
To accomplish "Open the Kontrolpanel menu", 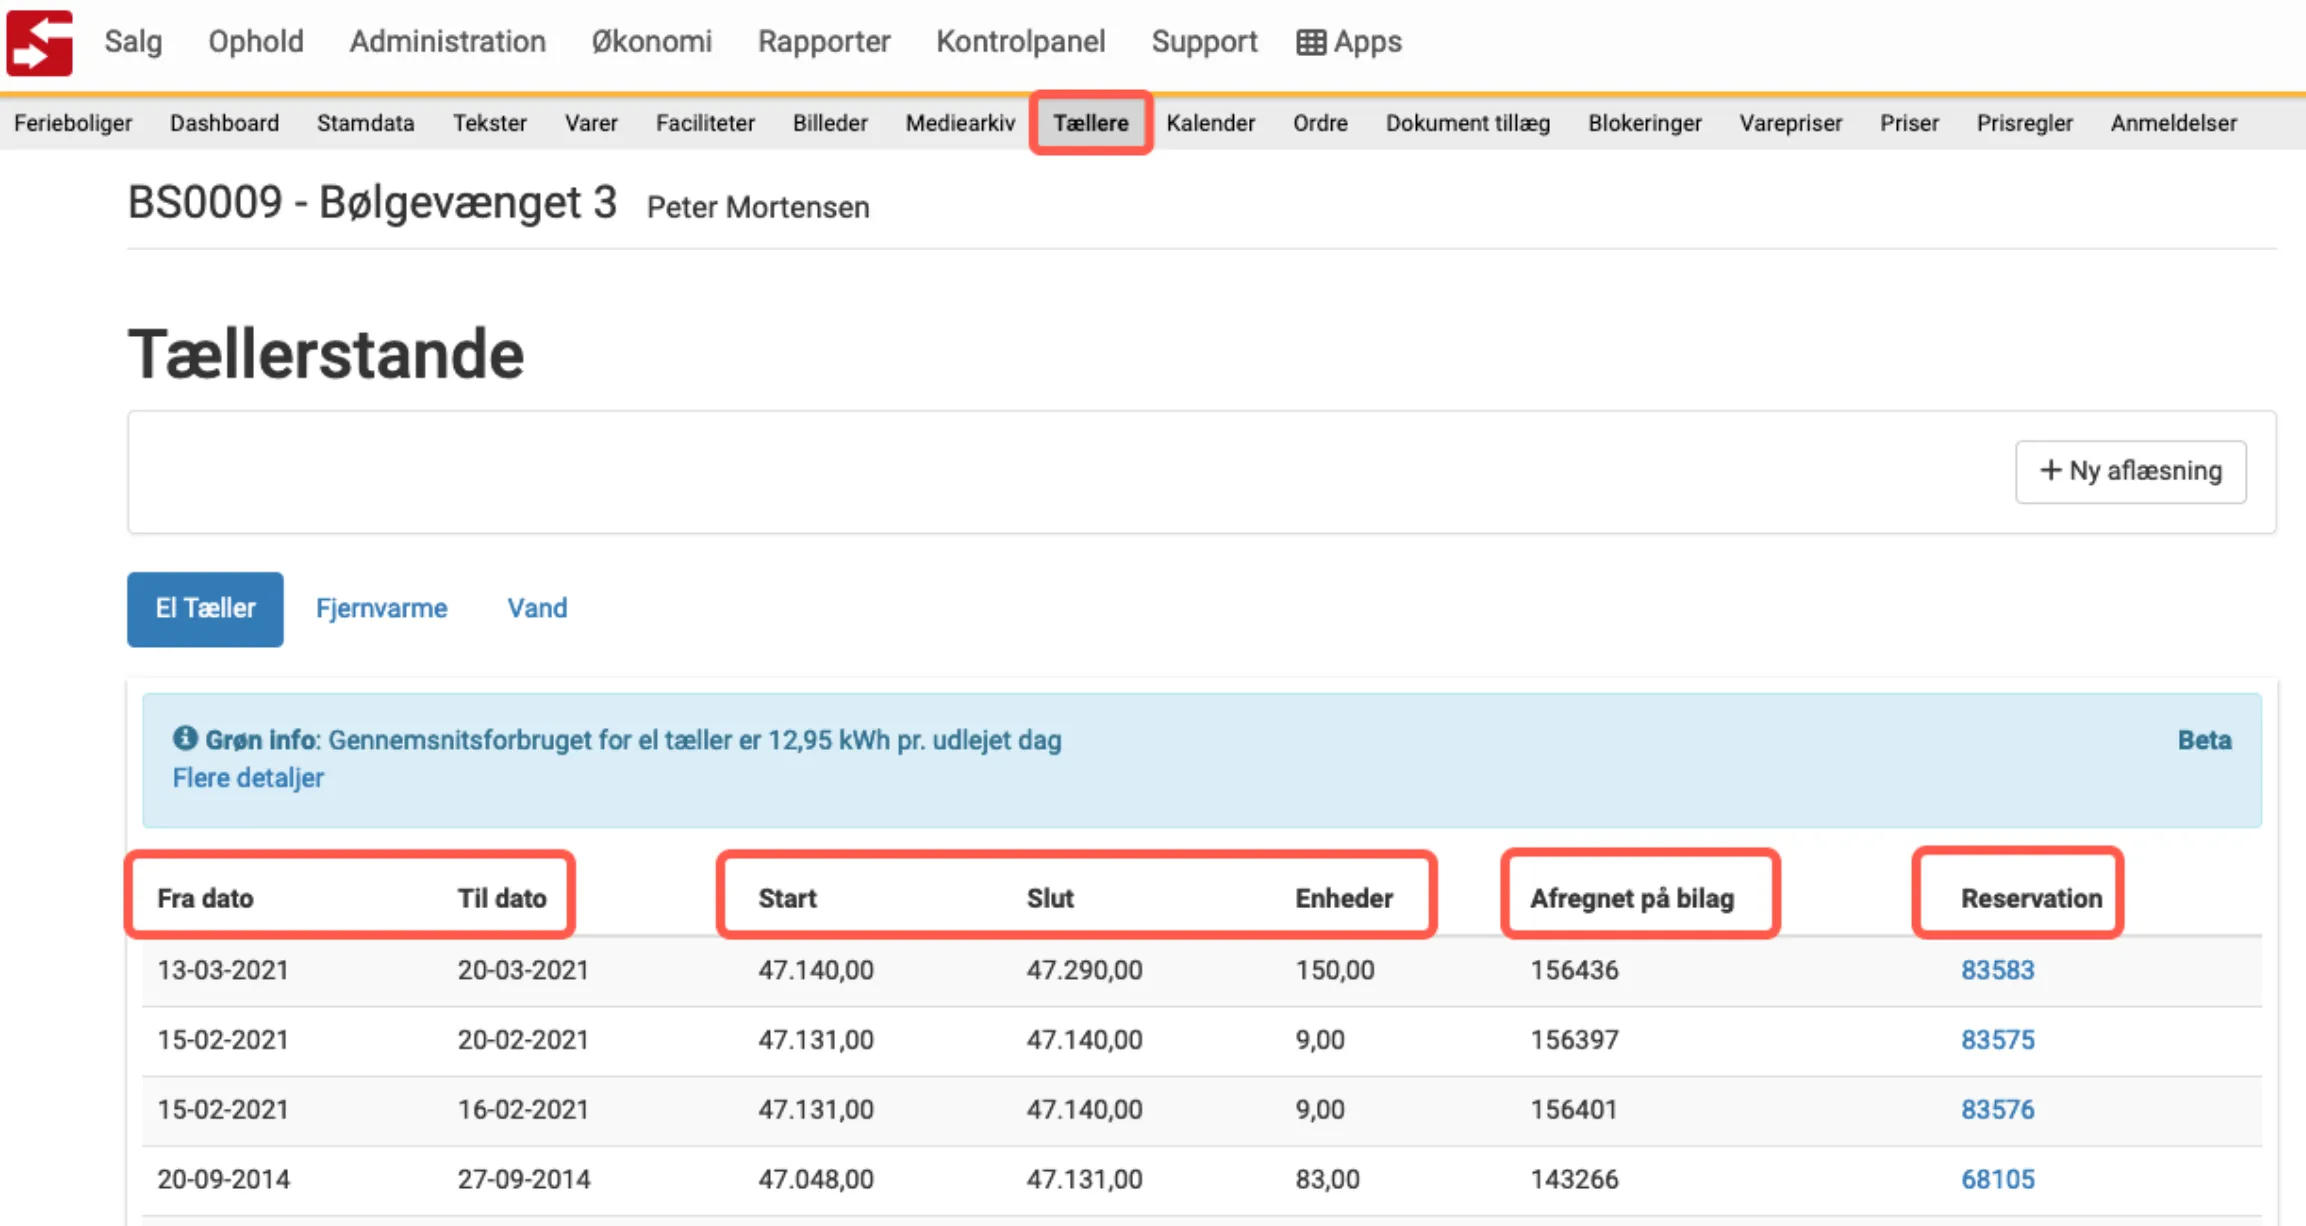I will point(1020,42).
